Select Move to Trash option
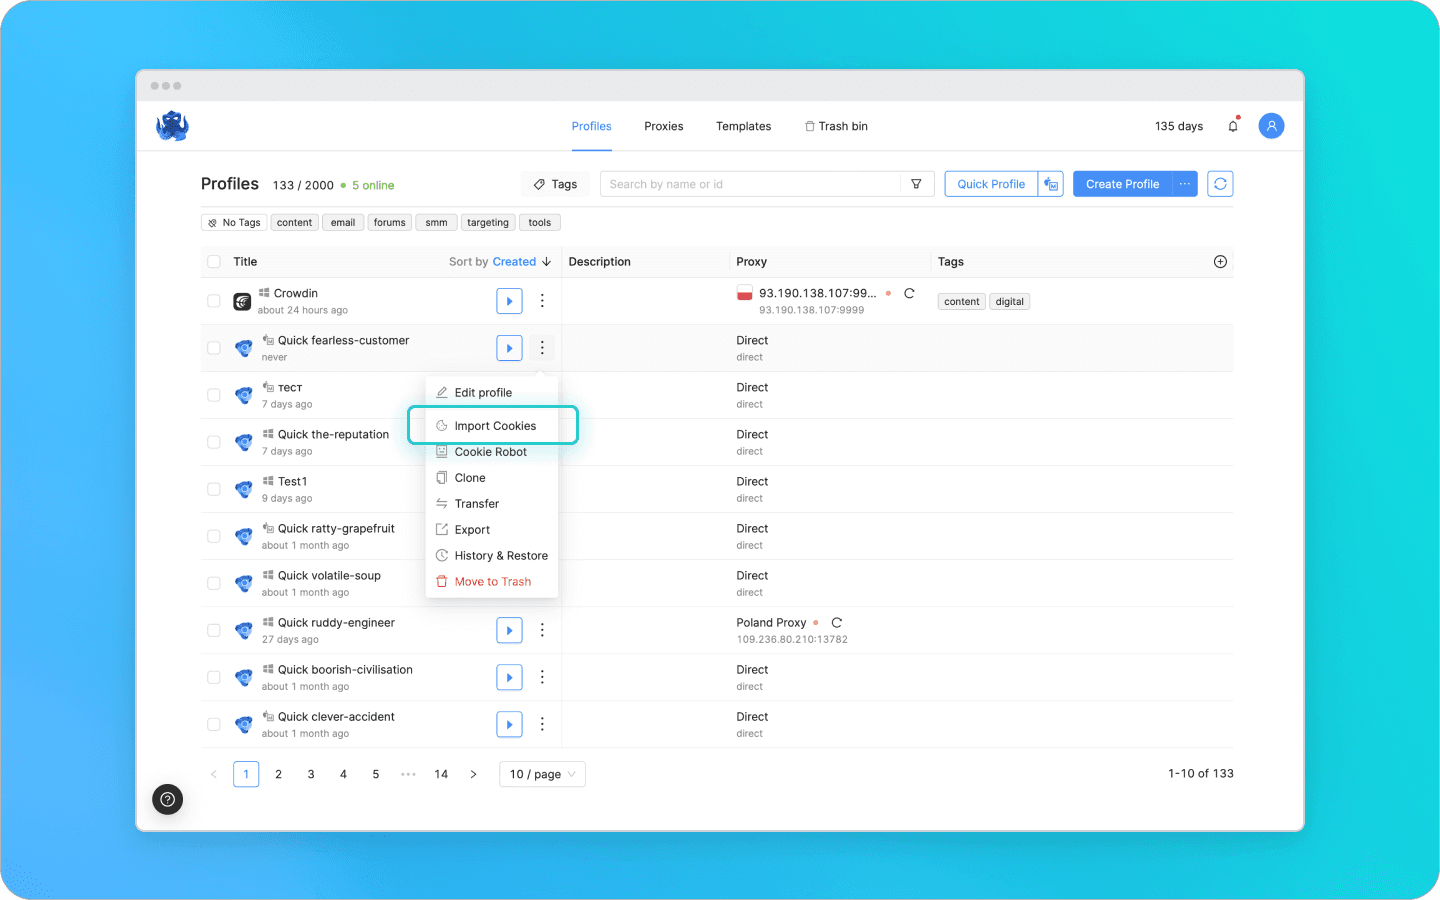Screen dimensions: 1440x900 coord(492,582)
